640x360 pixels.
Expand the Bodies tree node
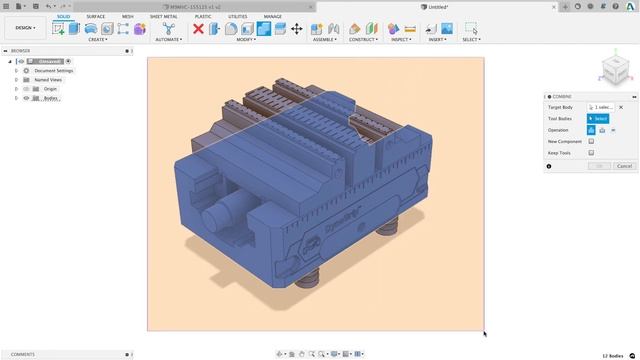pos(16,98)
